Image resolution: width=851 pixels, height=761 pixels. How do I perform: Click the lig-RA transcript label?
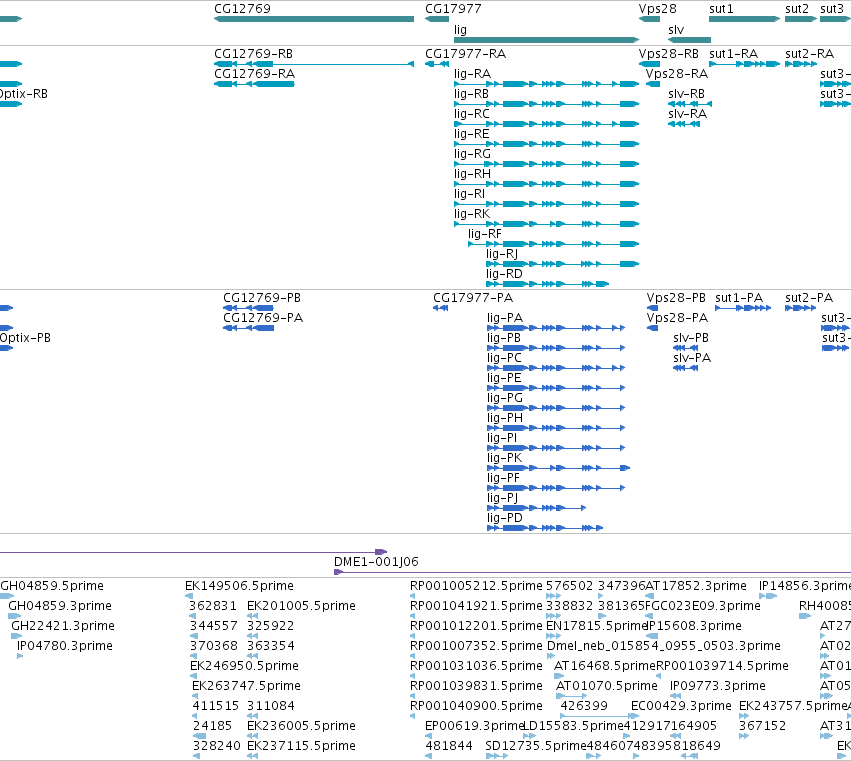tap(472, 74)
